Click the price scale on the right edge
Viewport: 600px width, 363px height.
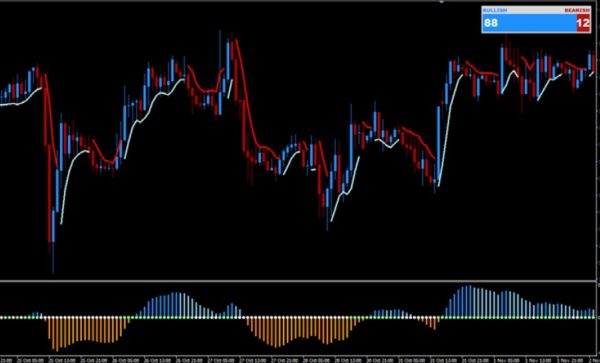coord(598,142)
